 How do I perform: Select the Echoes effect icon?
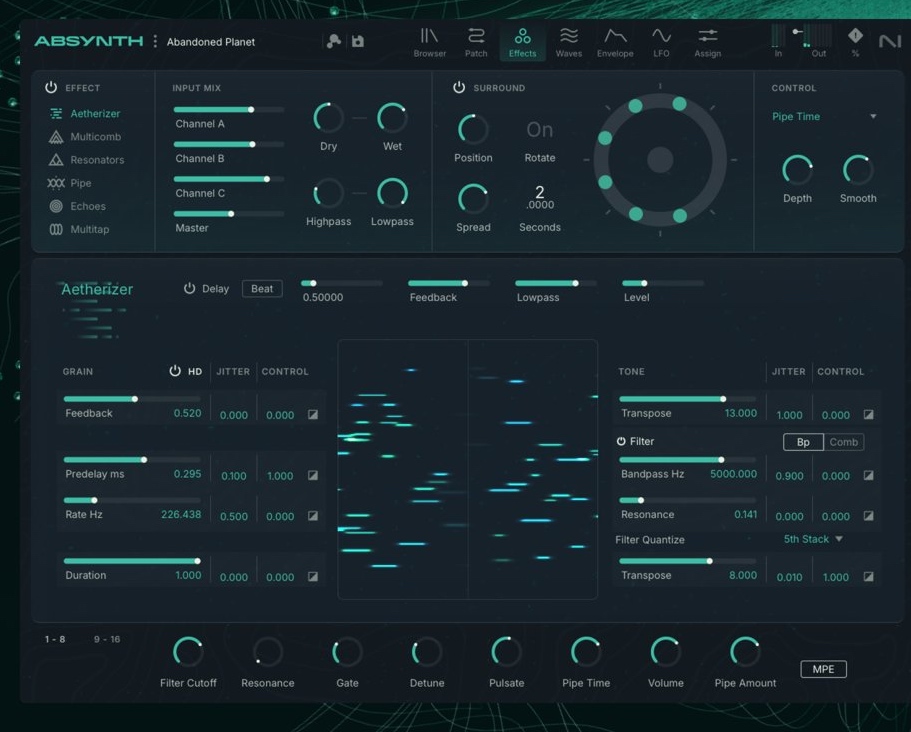[x=56, y=206]
